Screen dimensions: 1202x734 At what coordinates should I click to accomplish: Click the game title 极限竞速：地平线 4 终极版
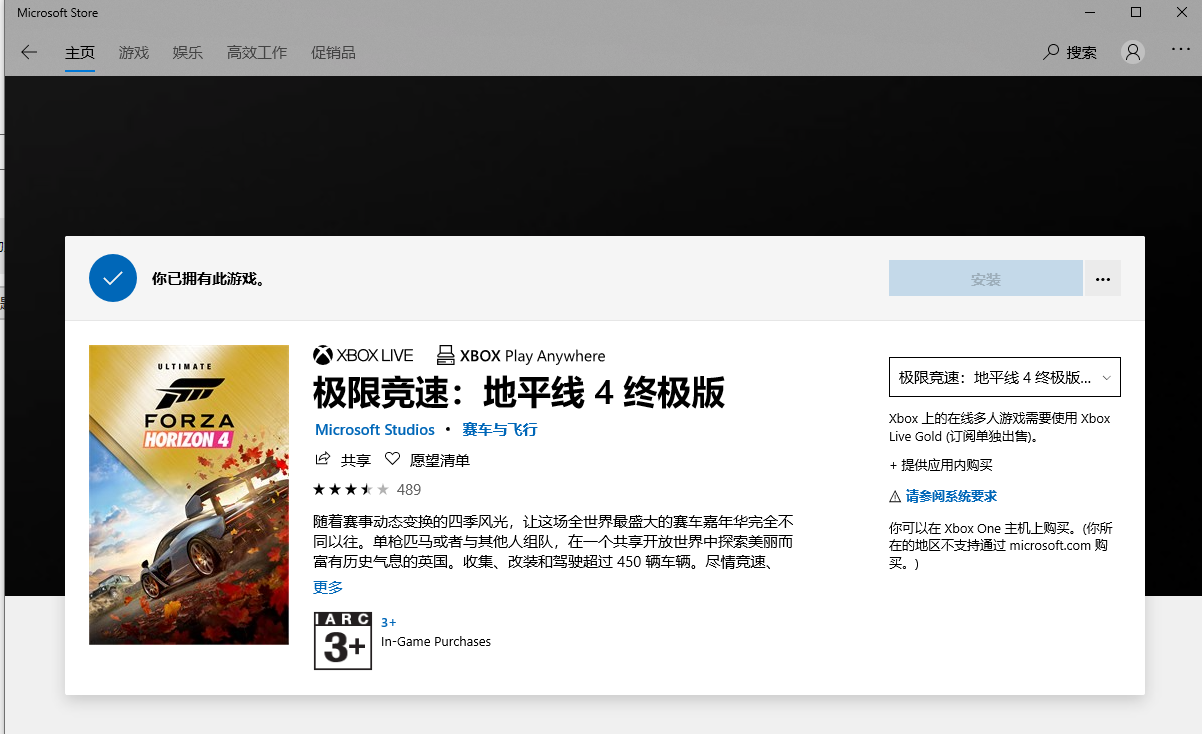[x=519, y=393]
